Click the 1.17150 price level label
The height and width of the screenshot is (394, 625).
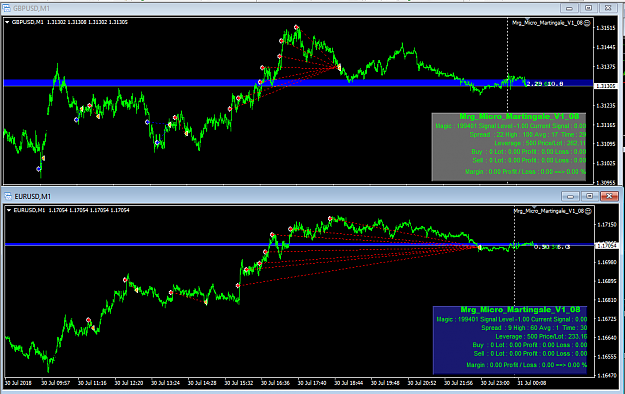607,225
